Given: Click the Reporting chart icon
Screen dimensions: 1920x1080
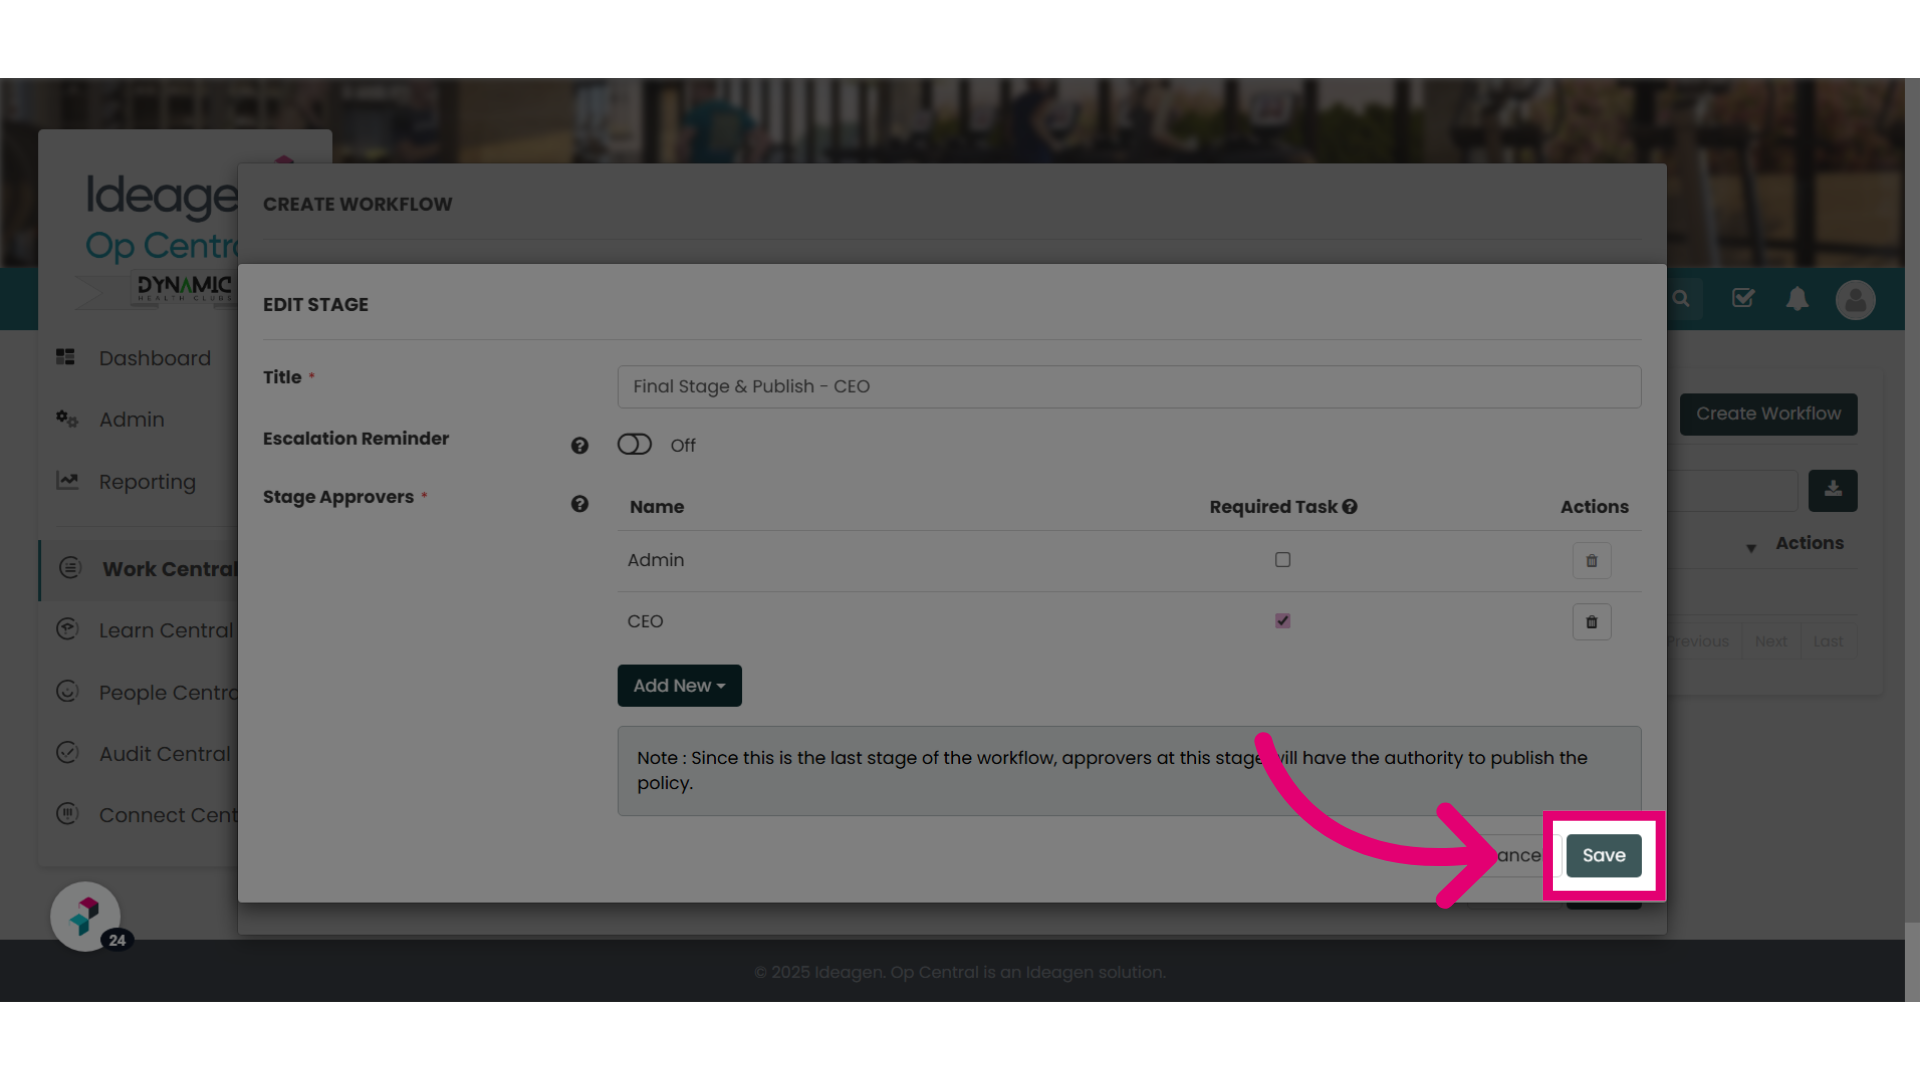Looking at the screenshot, I should [67, 480].
